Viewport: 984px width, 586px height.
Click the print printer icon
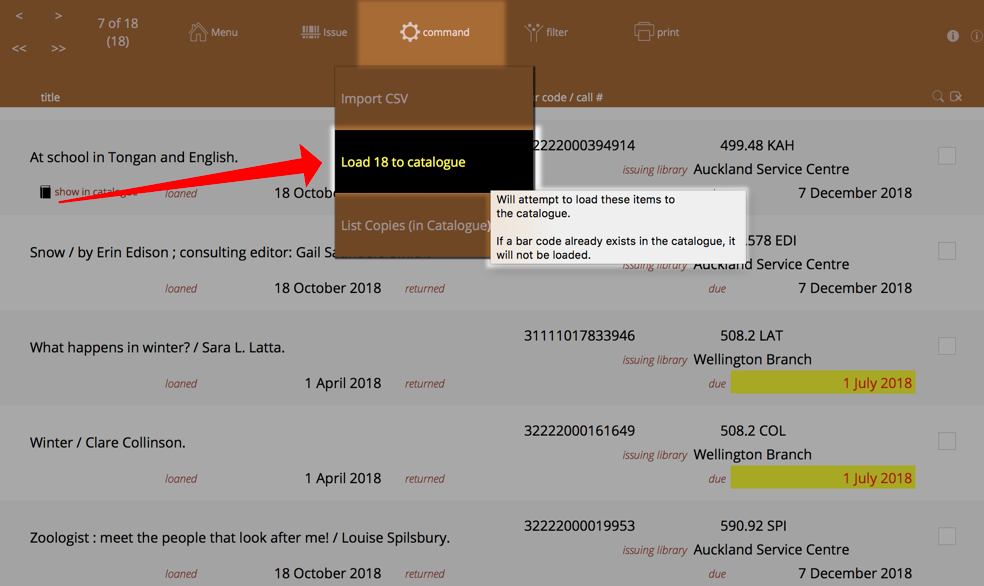click(x=643, y=32)
